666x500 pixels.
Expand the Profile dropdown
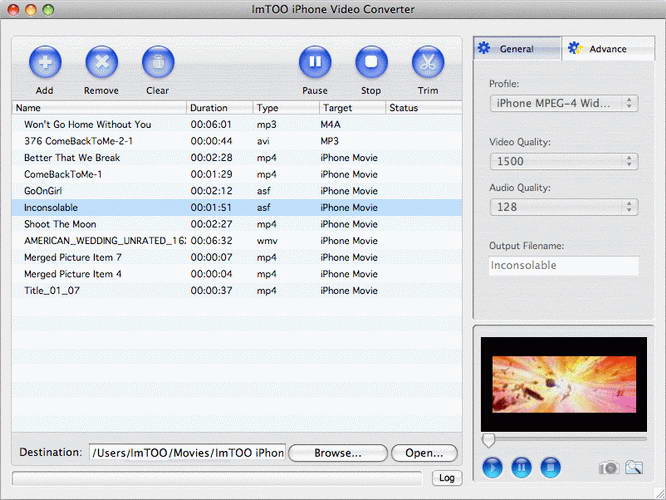pyautogui.click(x=564, y=103)
